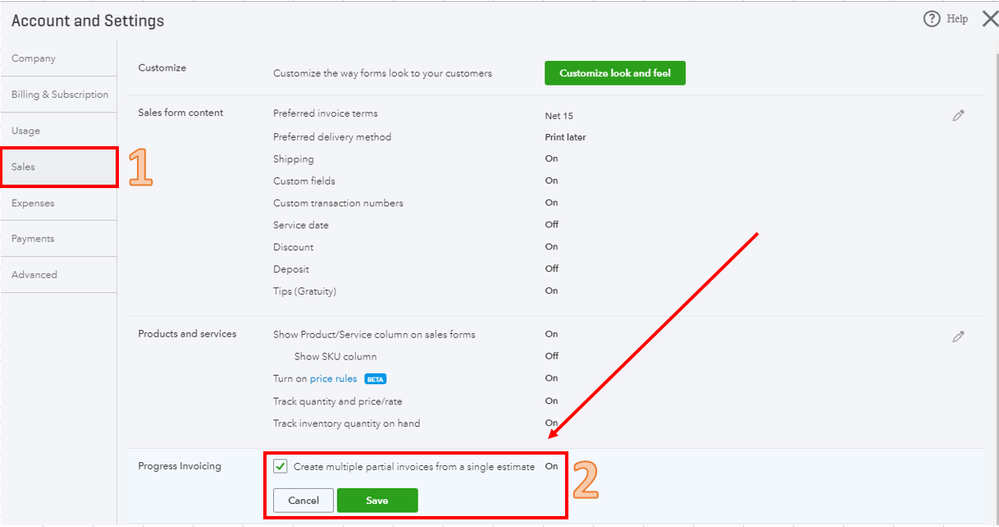Image resolution: width=999 pixels, height=527 pixels.
Task: Switch to the Advanced tab
Action: (59, 275)
